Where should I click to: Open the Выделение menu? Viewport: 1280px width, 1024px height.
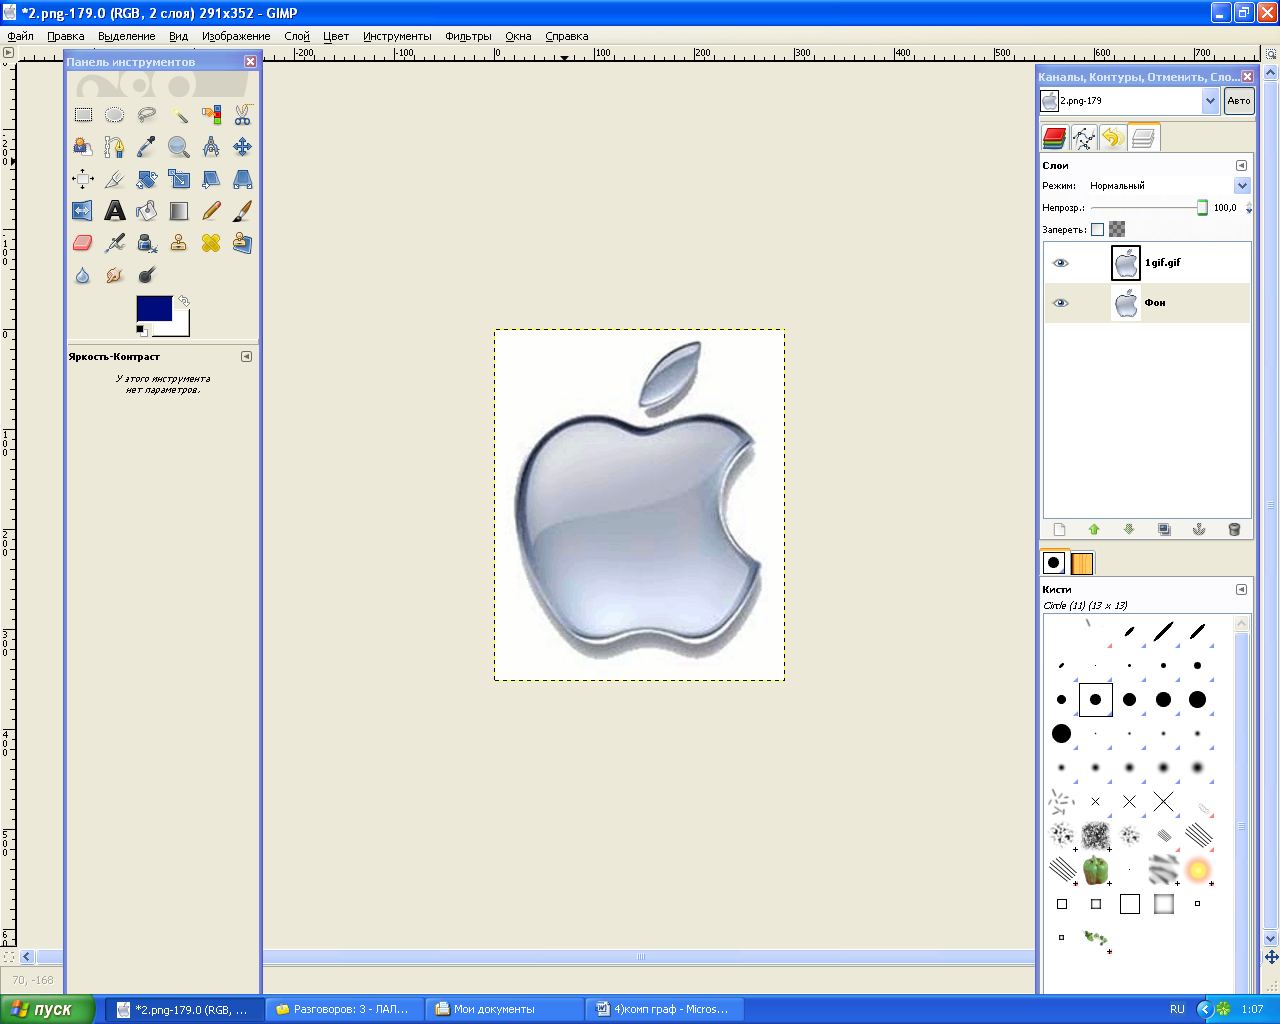coord(127,36)
